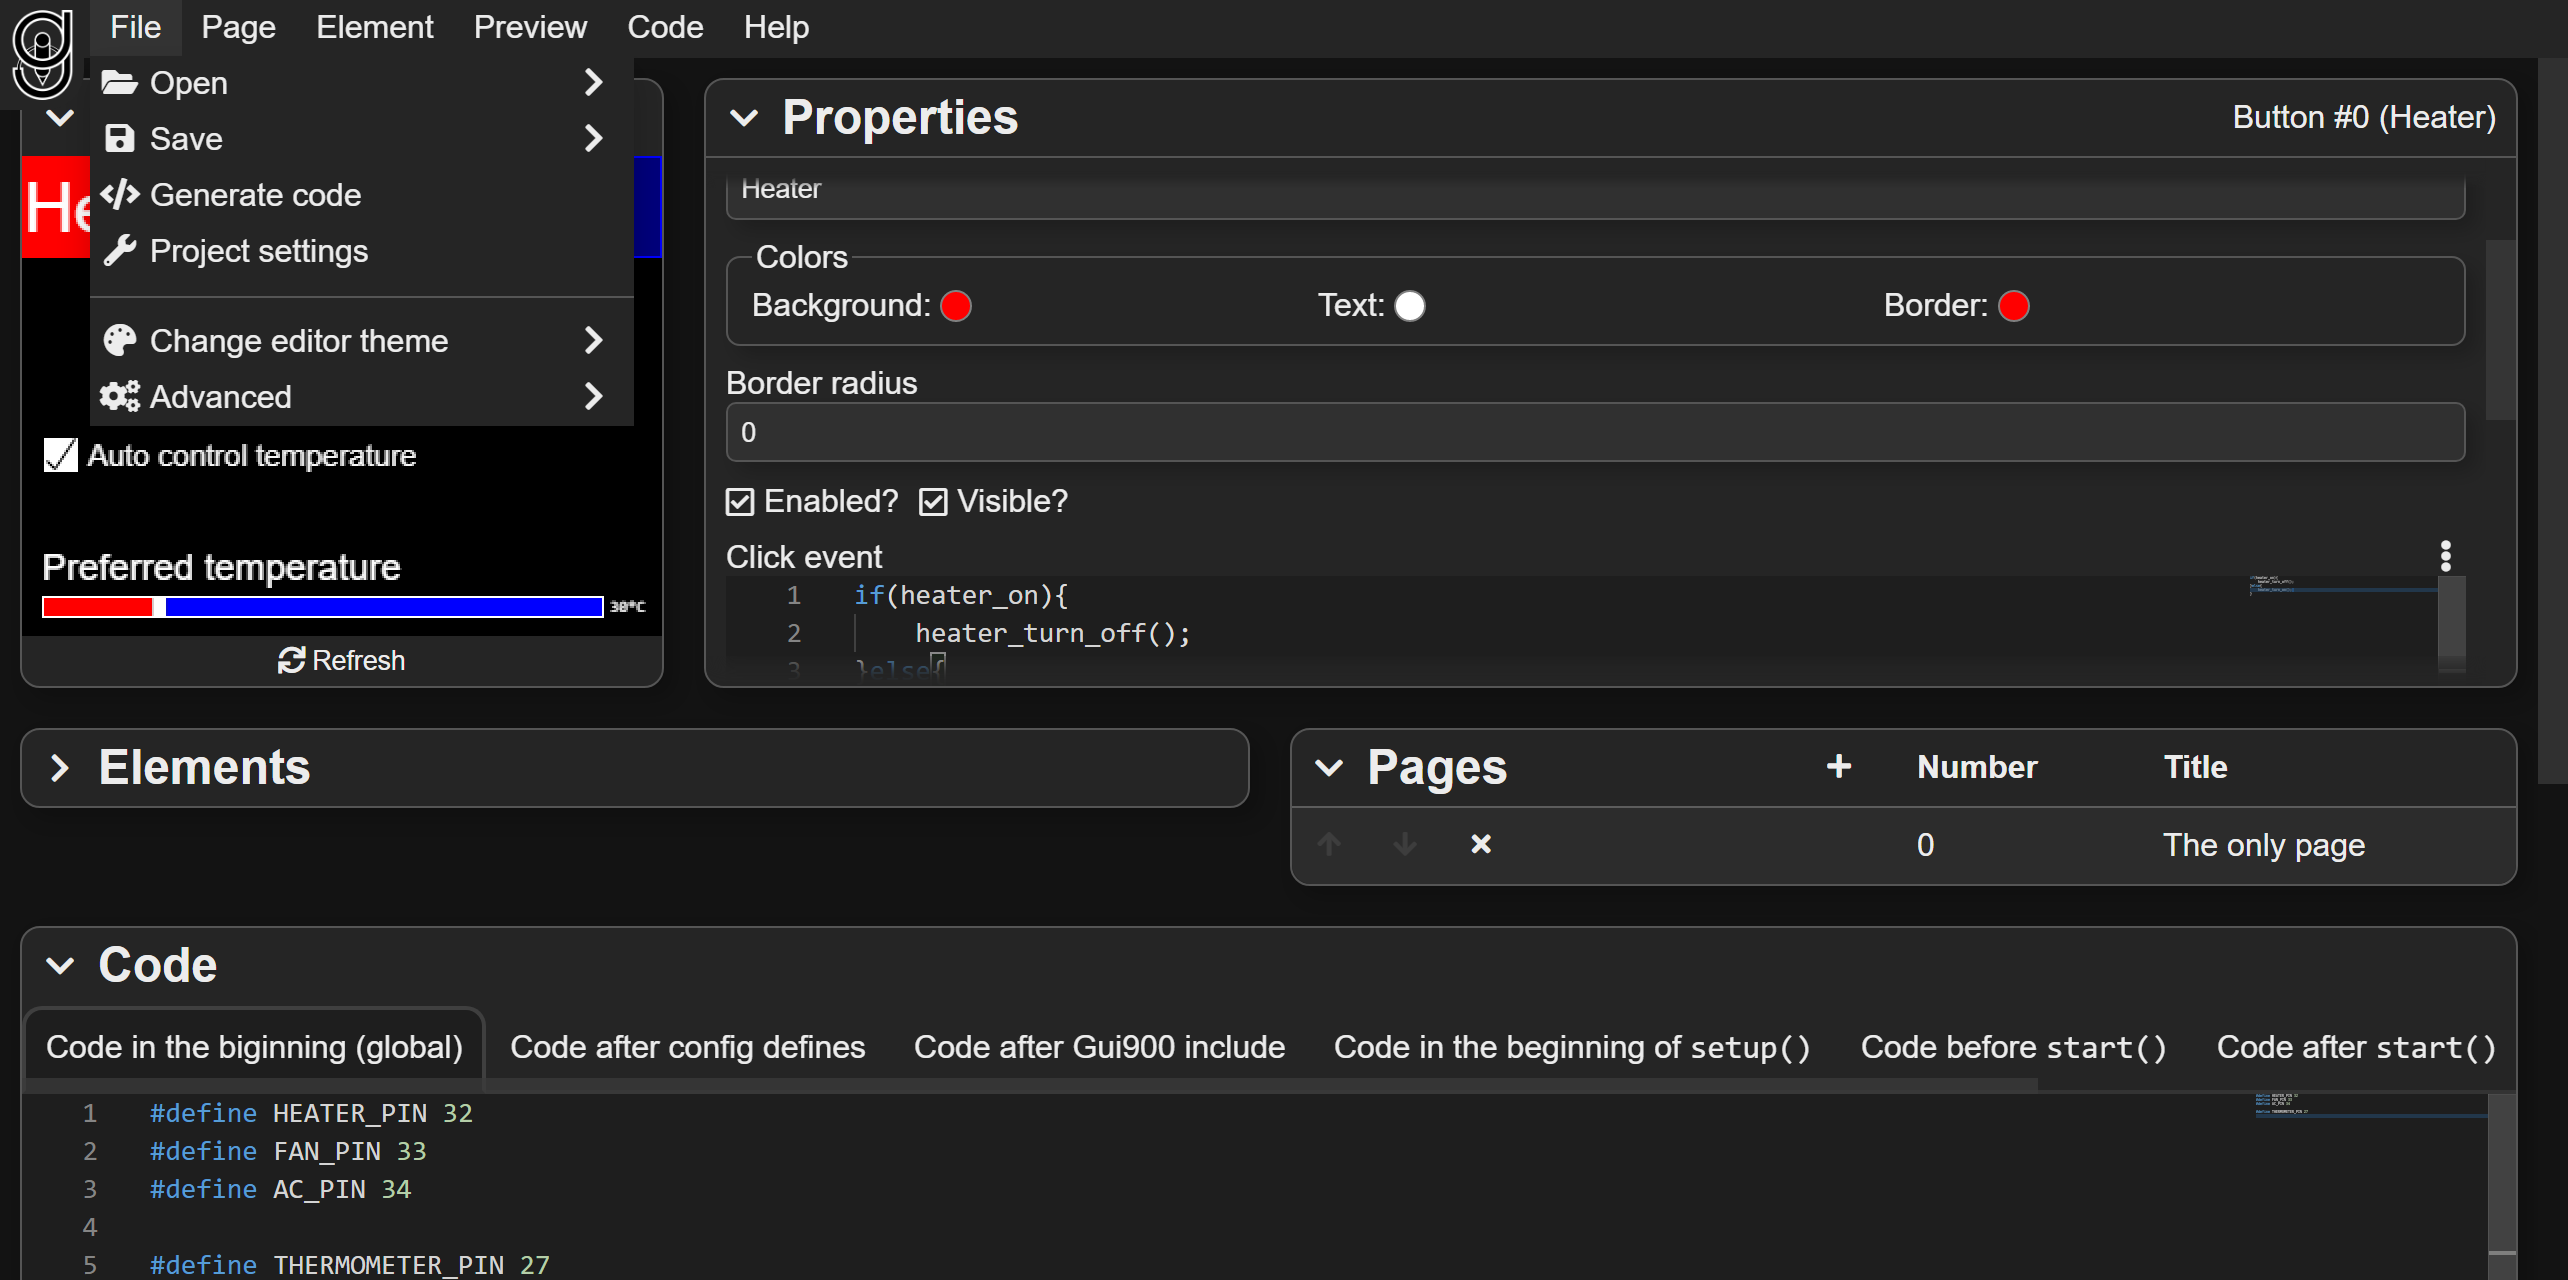Click the Save menu item arrow
This screenshot has height=1280, width=2568.
tap(593, 139)
